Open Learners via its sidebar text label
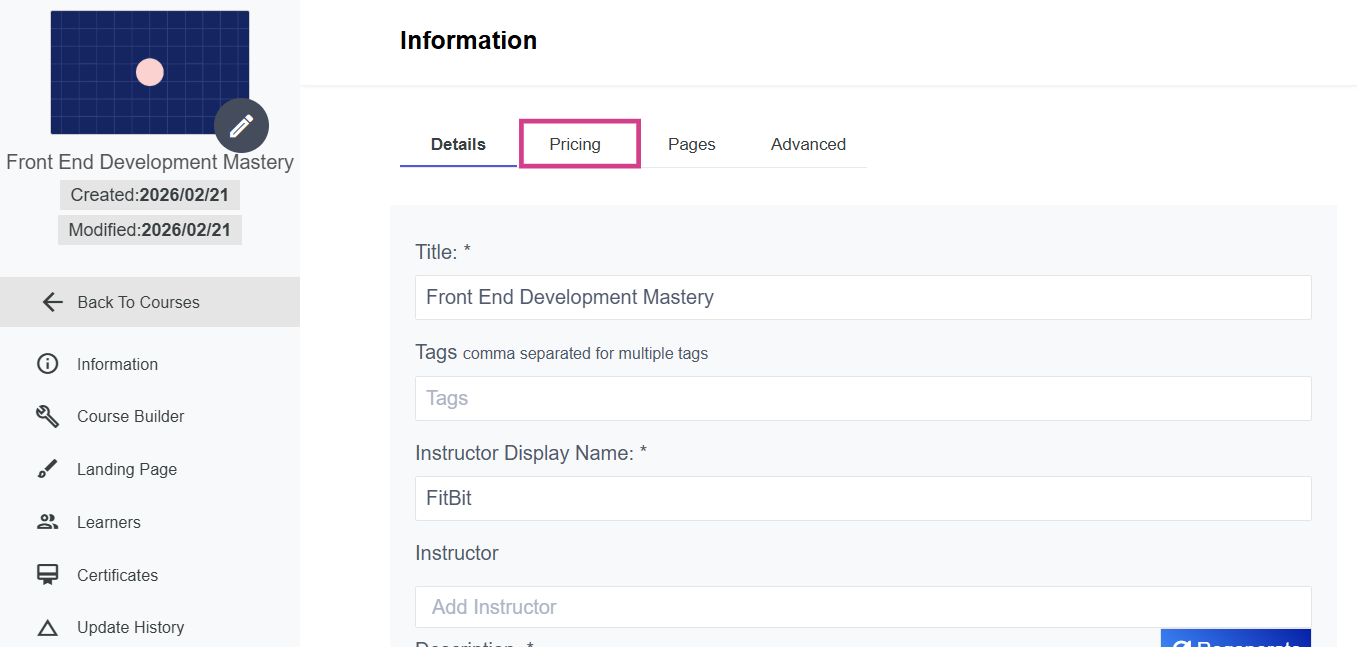 109,522
